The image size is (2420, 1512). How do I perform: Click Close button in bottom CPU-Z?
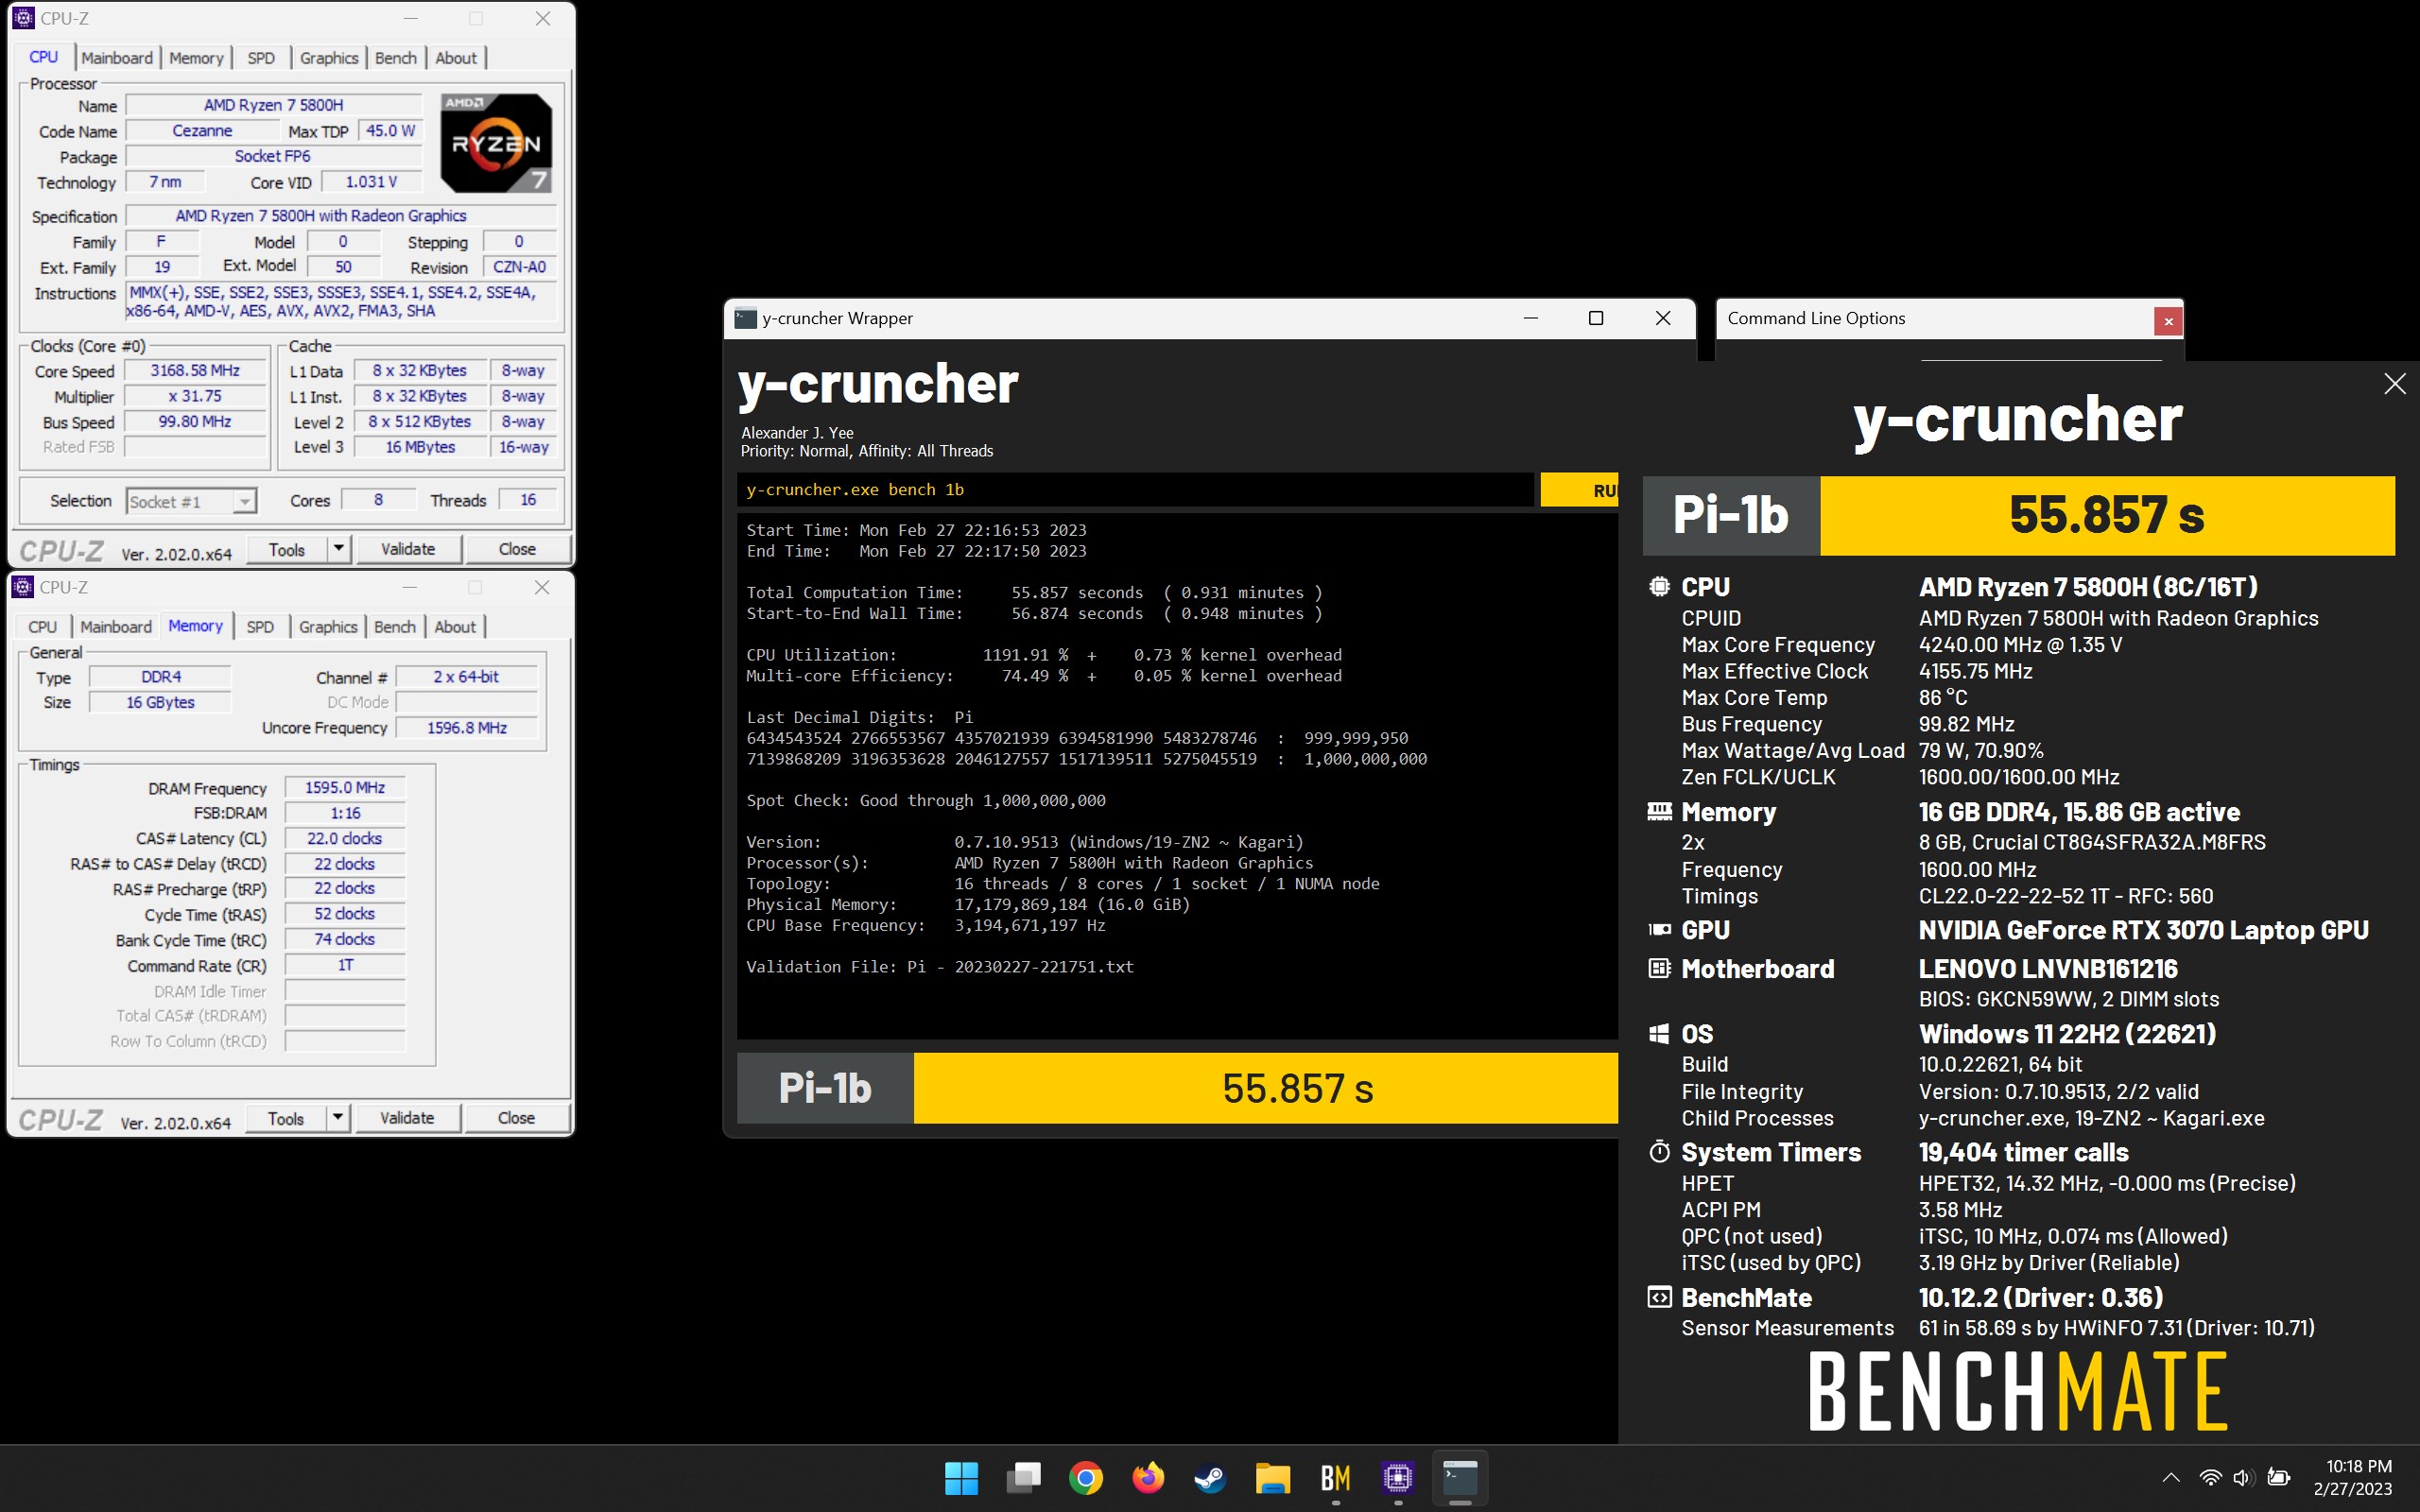pyautogui.click(x=516, y=1118)
